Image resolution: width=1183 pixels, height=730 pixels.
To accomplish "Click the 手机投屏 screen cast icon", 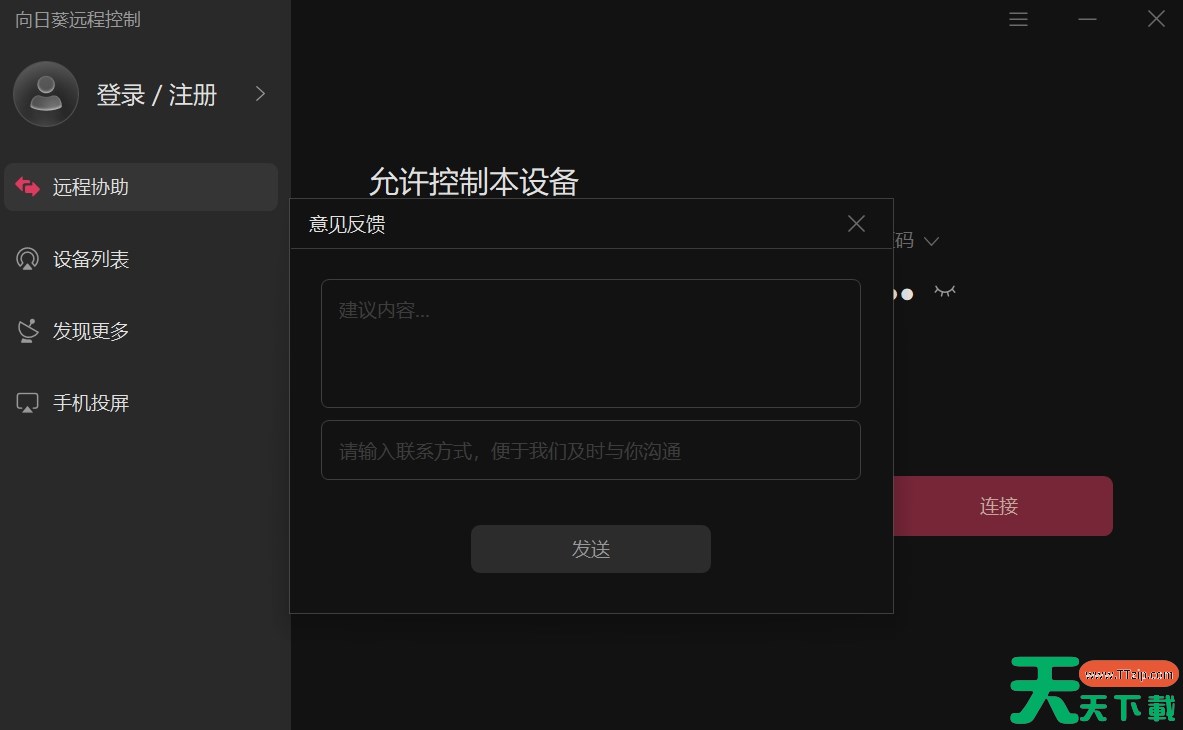I will 28,403.
